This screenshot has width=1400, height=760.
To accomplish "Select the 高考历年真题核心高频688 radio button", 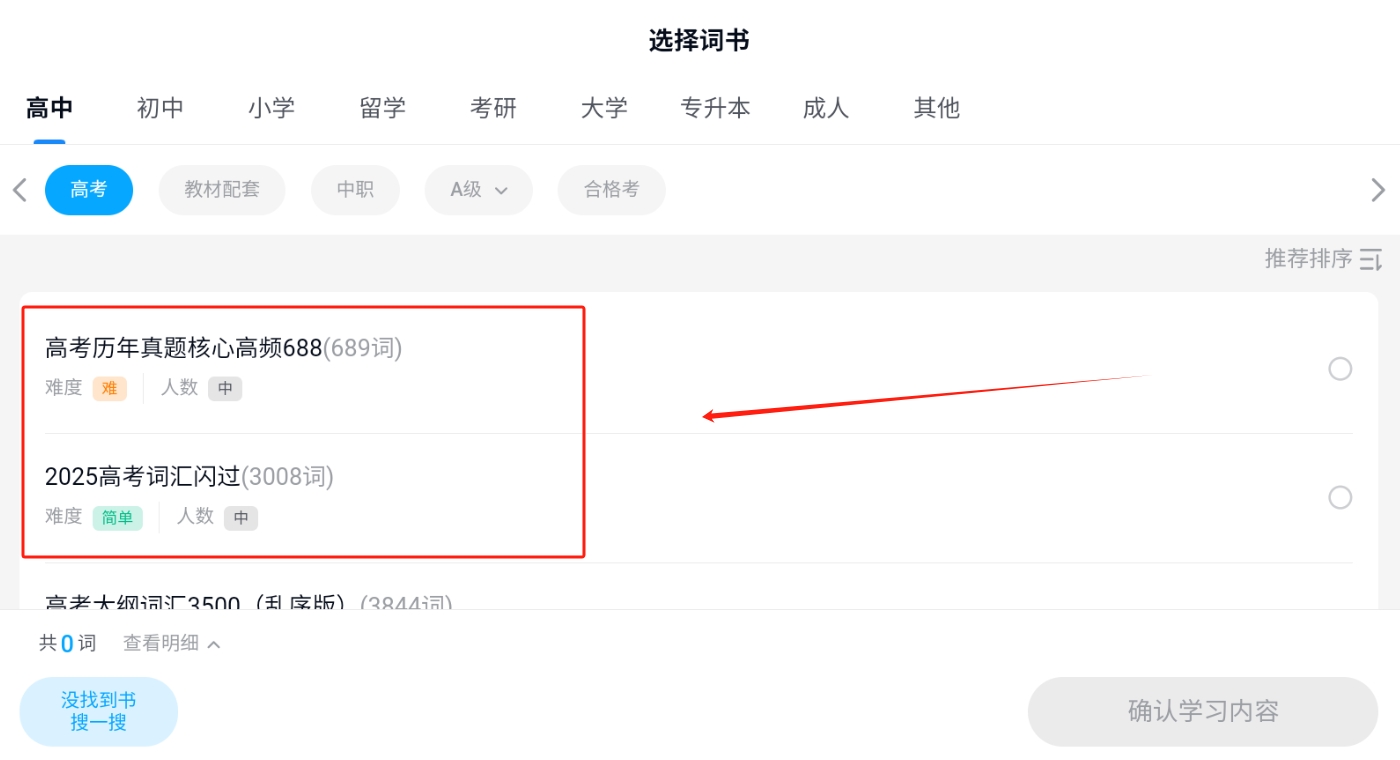I will pos(1340,369).
